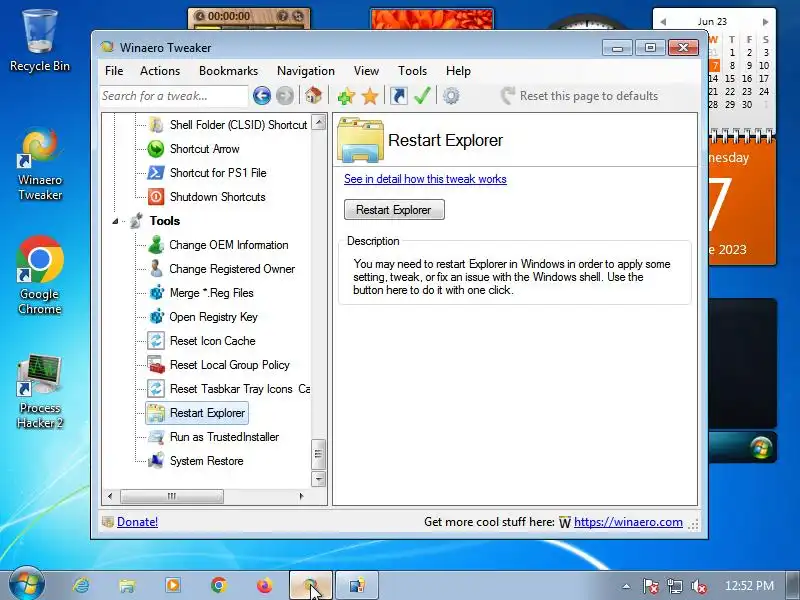Open the File menu
This screenshot has height=600, width=800.
(x=114, y=71)
